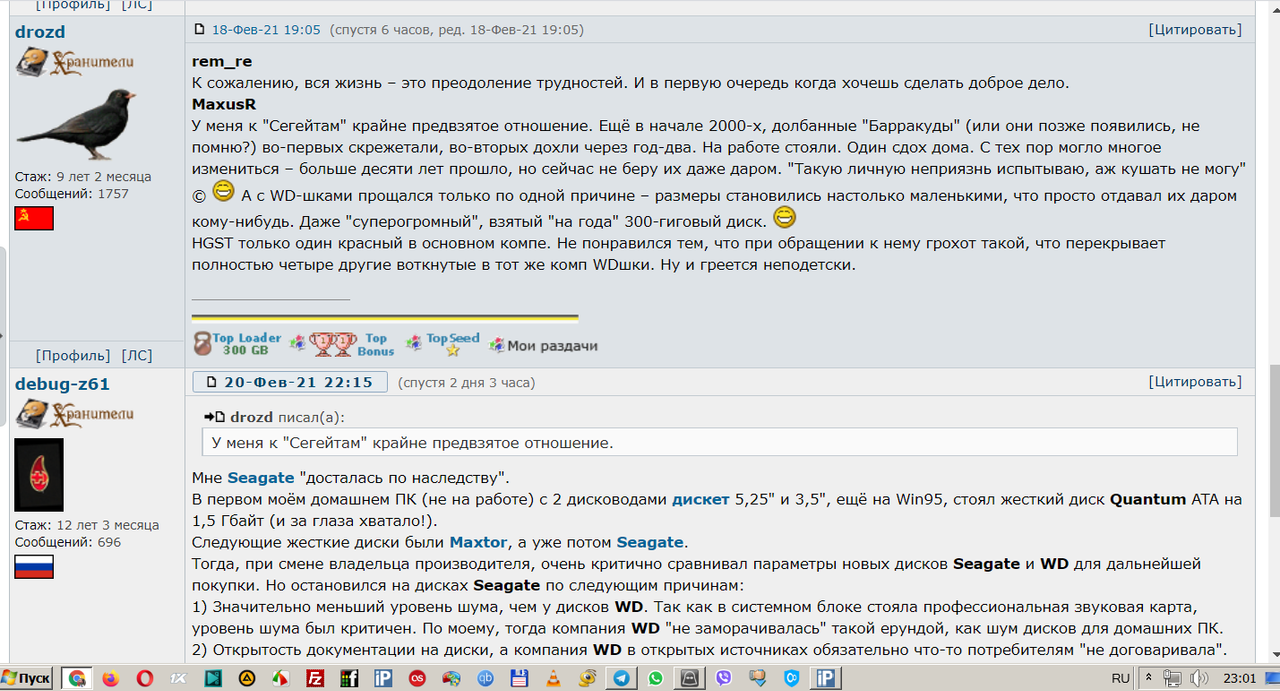
Task: Open first Seagate link in debug-z61's post
Action: (x=260, y=478)
